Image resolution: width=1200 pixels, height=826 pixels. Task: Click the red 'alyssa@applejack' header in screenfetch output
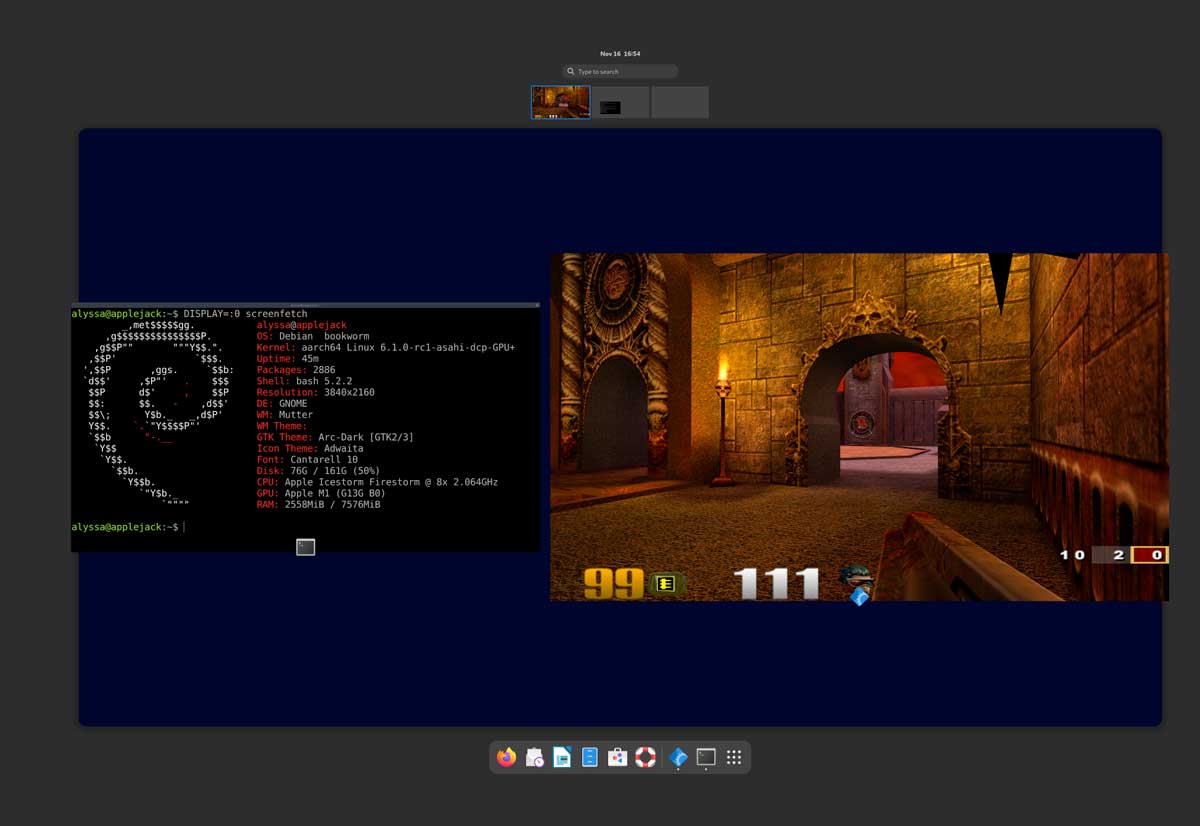[x=302, y=325]
